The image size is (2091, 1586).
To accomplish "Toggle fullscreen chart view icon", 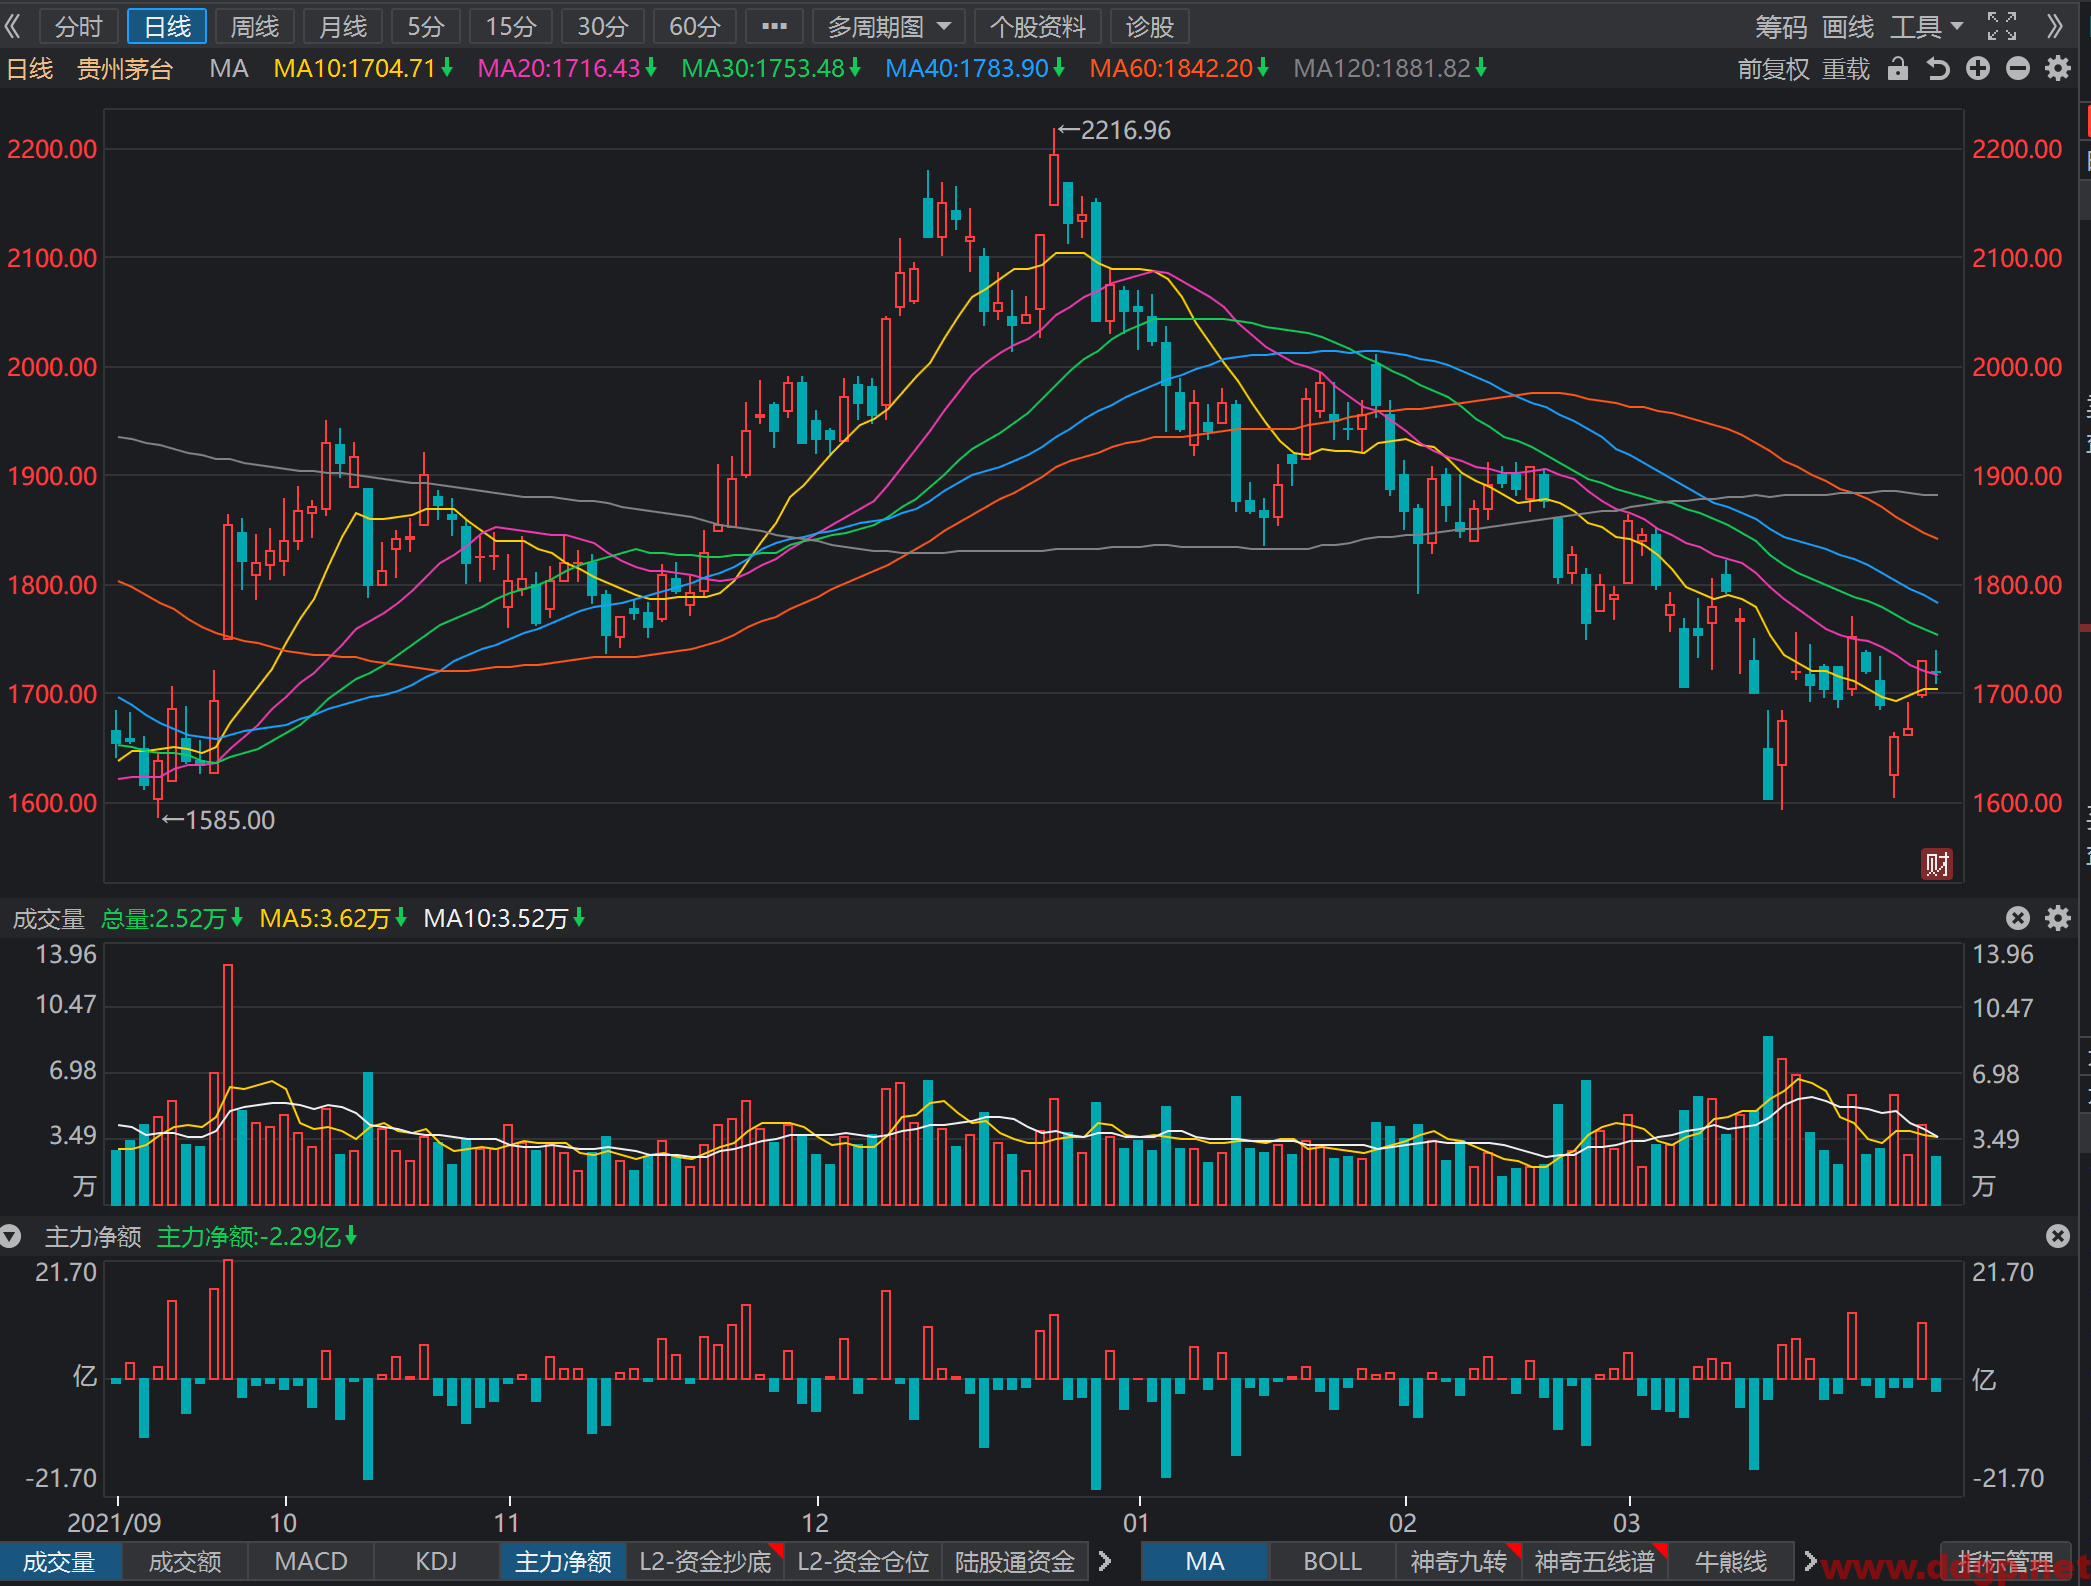I will [2002, 26].
